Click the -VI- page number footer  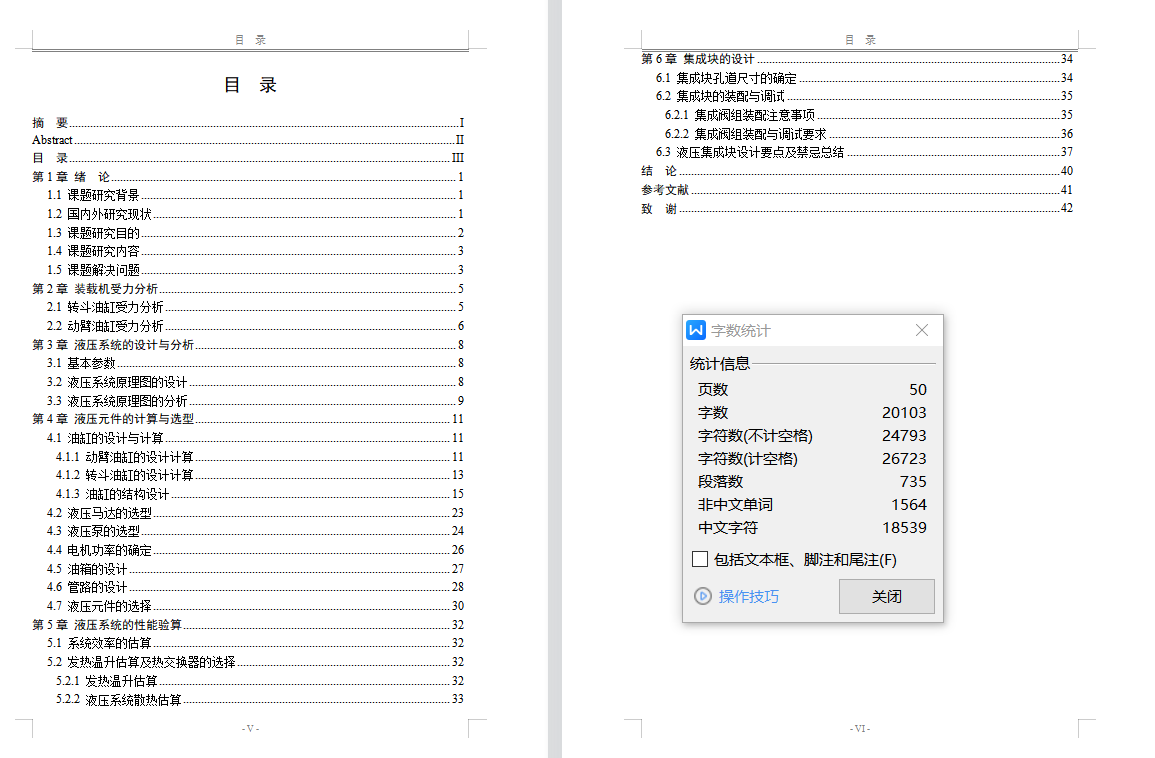(x=860, y=728)
